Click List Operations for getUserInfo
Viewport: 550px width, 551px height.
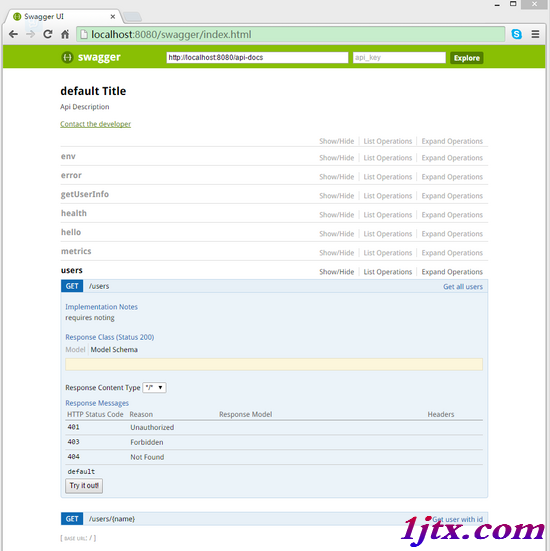[388, 196]
